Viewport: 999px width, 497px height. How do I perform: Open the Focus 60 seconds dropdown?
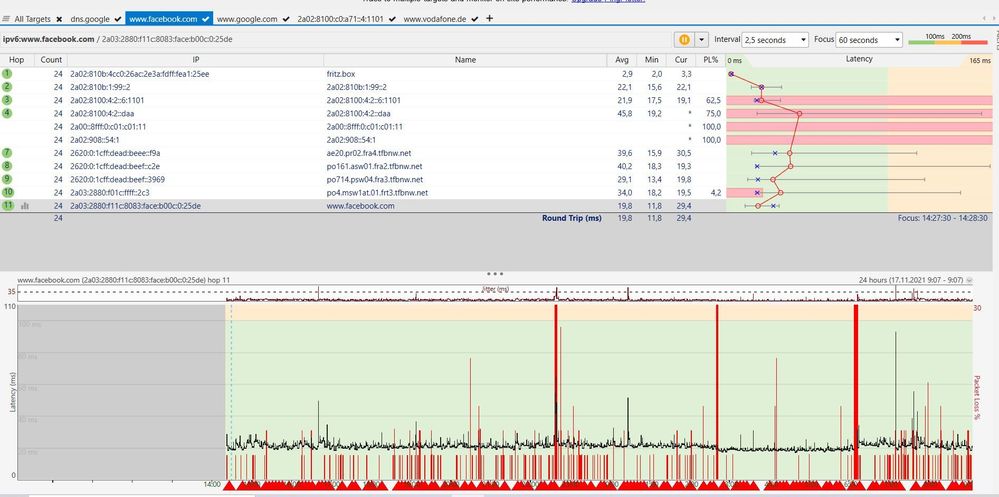point(869,40)
